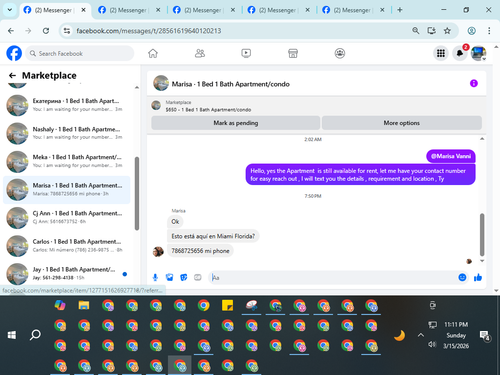Go back using the Marketplace arrow

coord(12,76)
